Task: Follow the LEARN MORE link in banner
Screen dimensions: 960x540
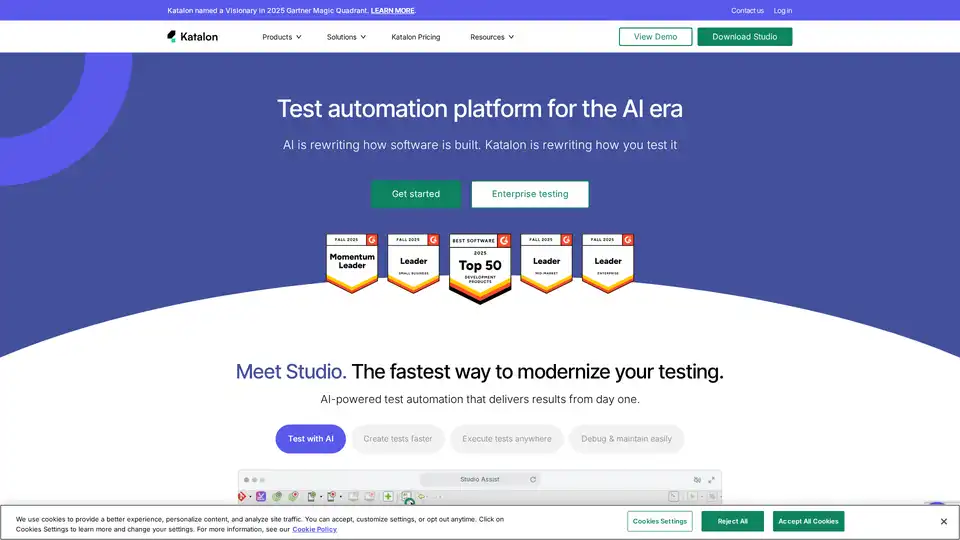Action: tap(392, 11)
